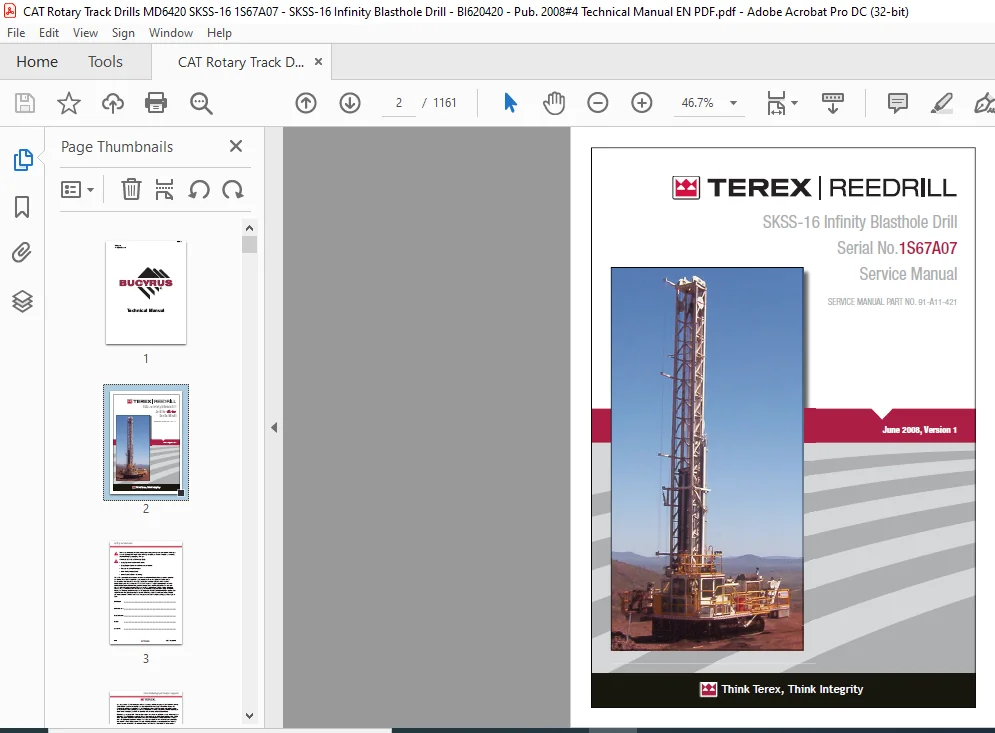
Task: Open the Find text magnifier icon
Action: tap(201, 103)
